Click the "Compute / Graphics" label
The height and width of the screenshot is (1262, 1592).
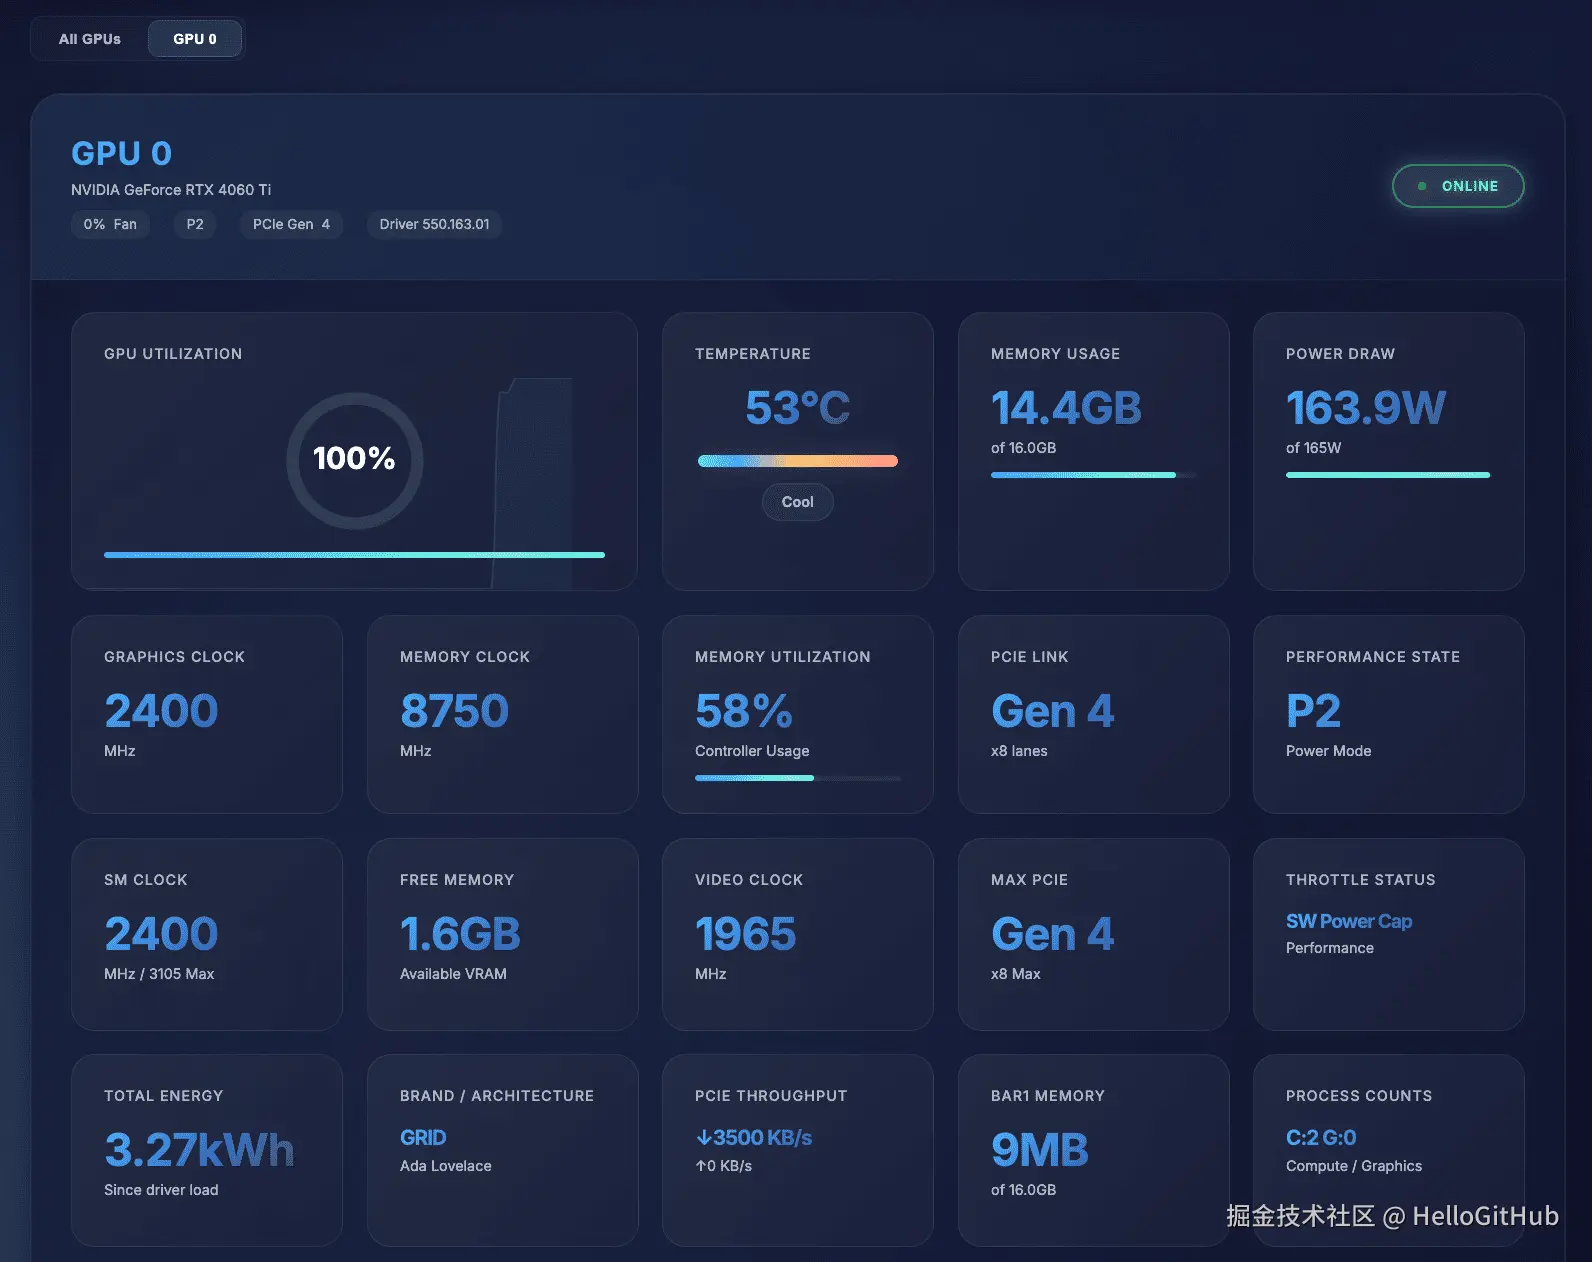pyautogui.click(x=1354, y=1166)
